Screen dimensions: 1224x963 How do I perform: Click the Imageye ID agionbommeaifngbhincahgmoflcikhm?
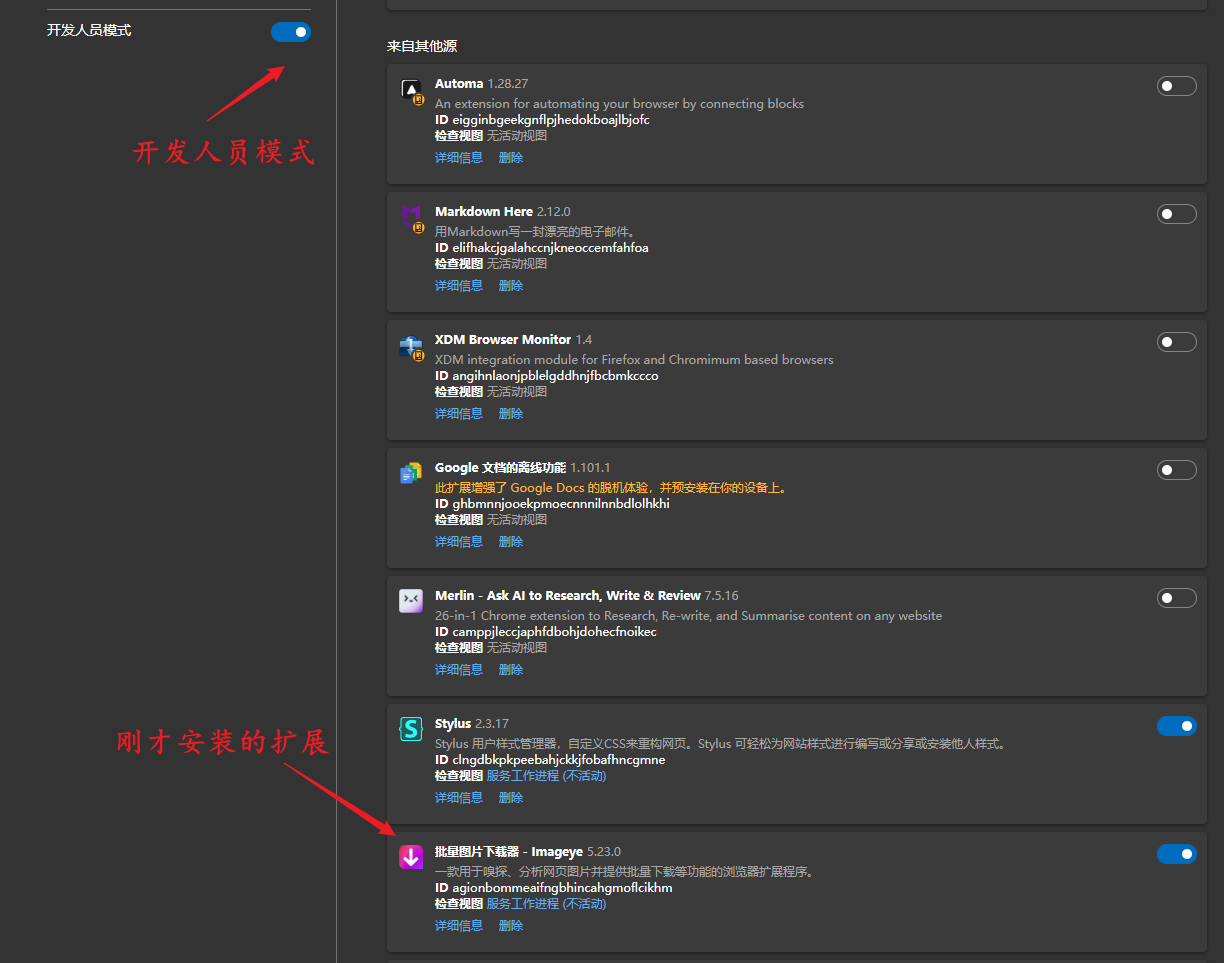click(x=554, y=888)
